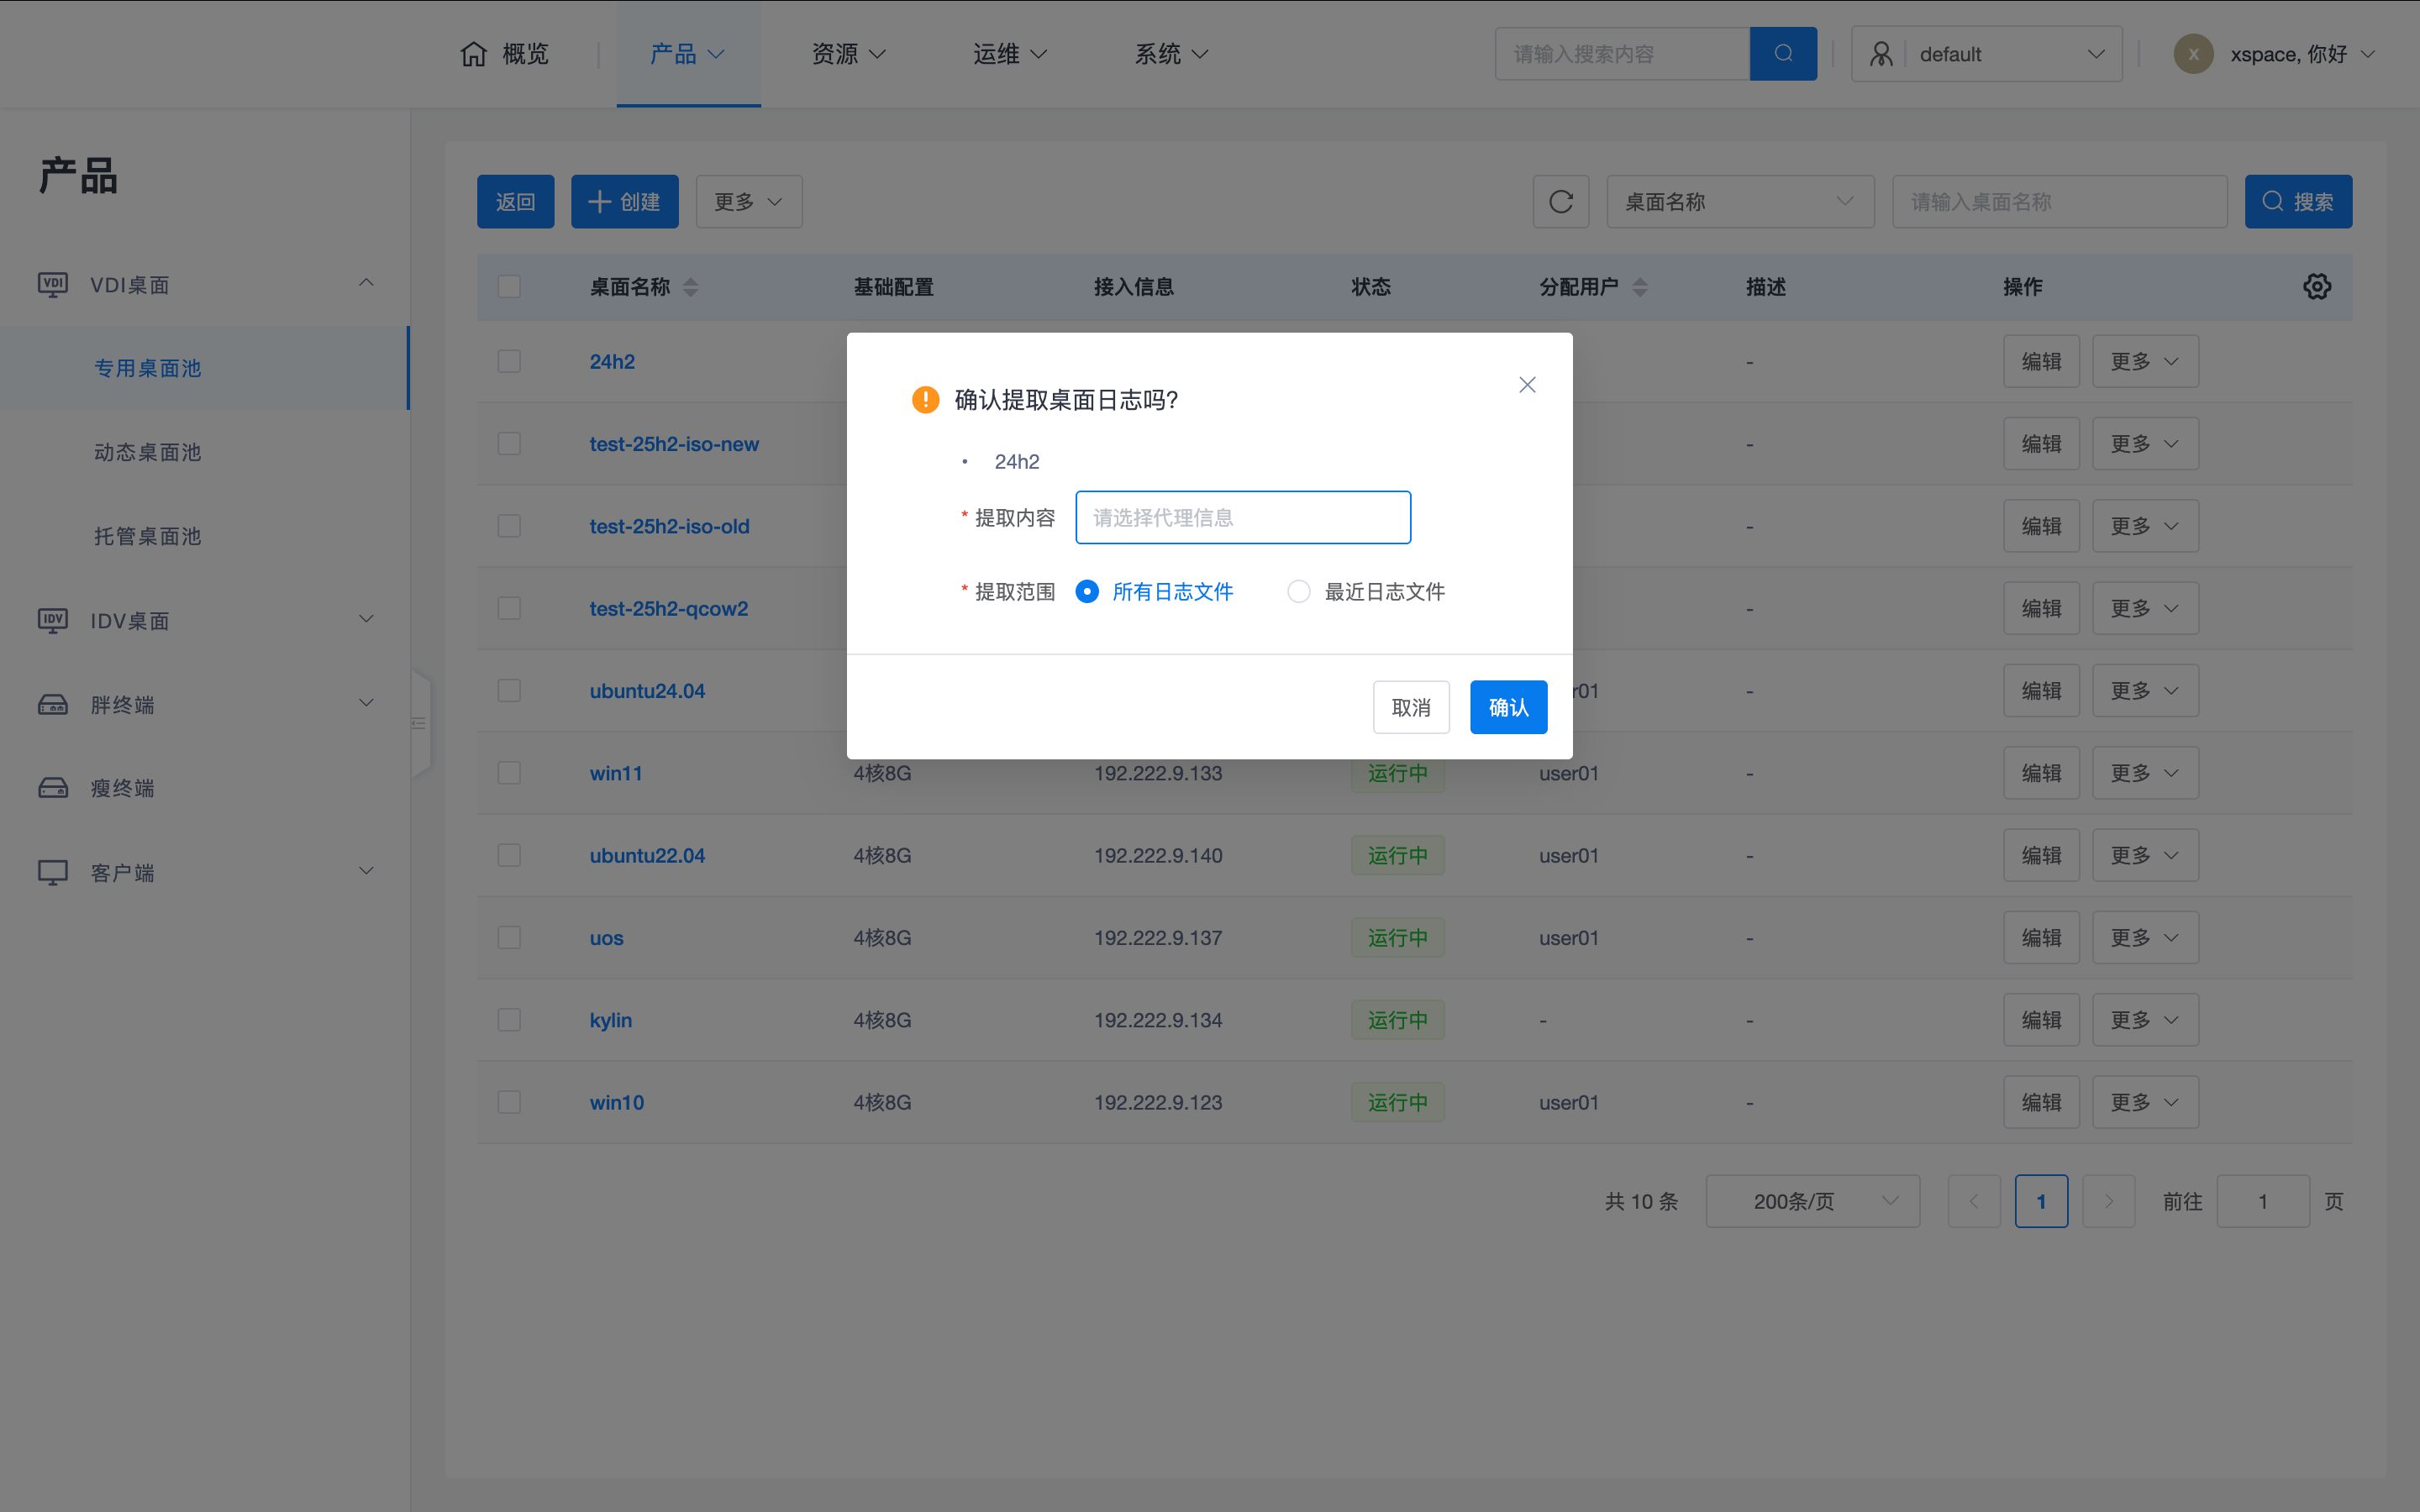
Task: Close the log extraction dialog
Action: coord(1526,385)
